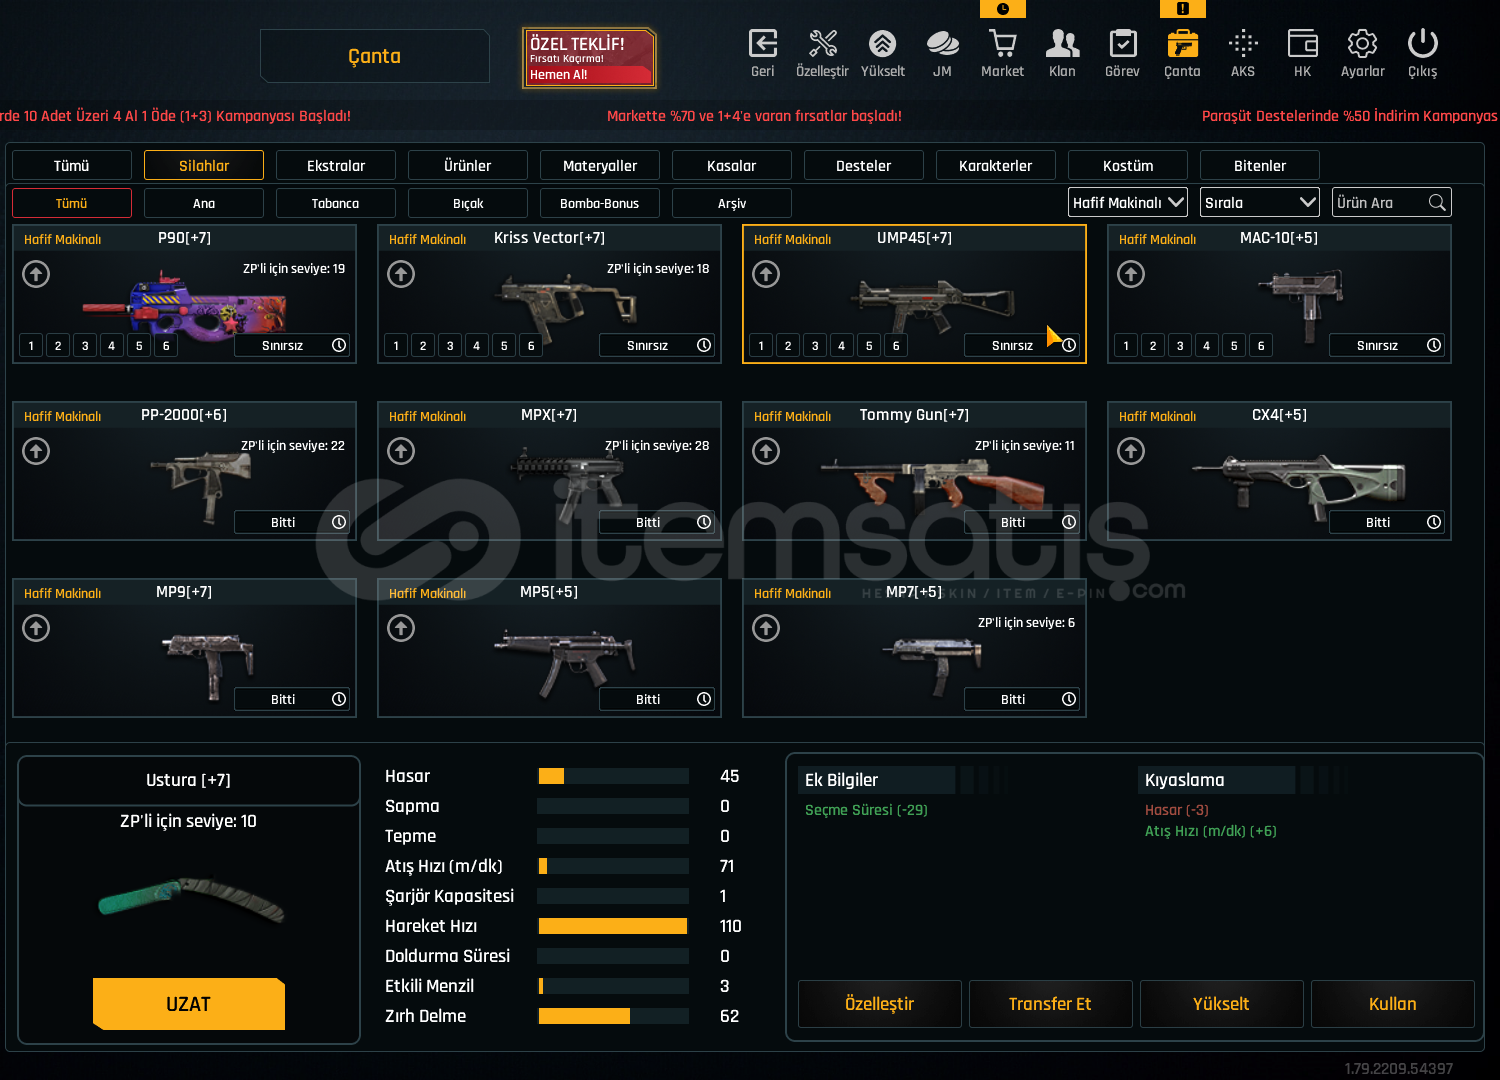Expand the Sırala sort dropdown
This screenshot has width=1500, height=1080.
pyautogui.click(x=1259, y=203)
